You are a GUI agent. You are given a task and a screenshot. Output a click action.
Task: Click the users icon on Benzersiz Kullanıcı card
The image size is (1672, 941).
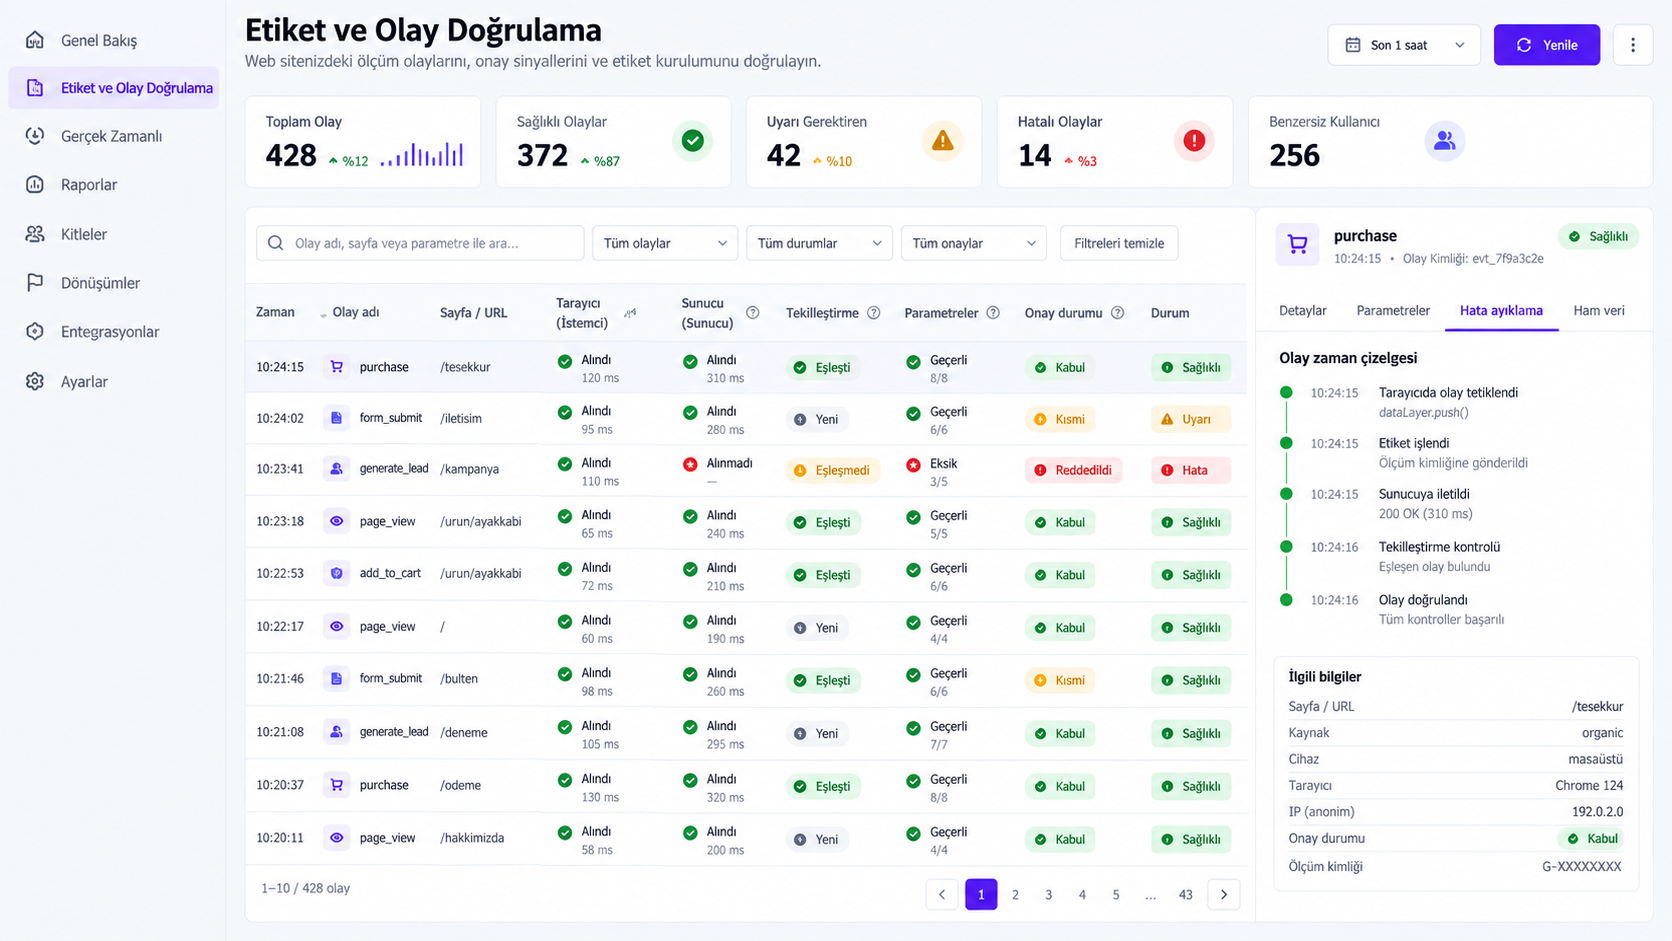coord(1445,141)
